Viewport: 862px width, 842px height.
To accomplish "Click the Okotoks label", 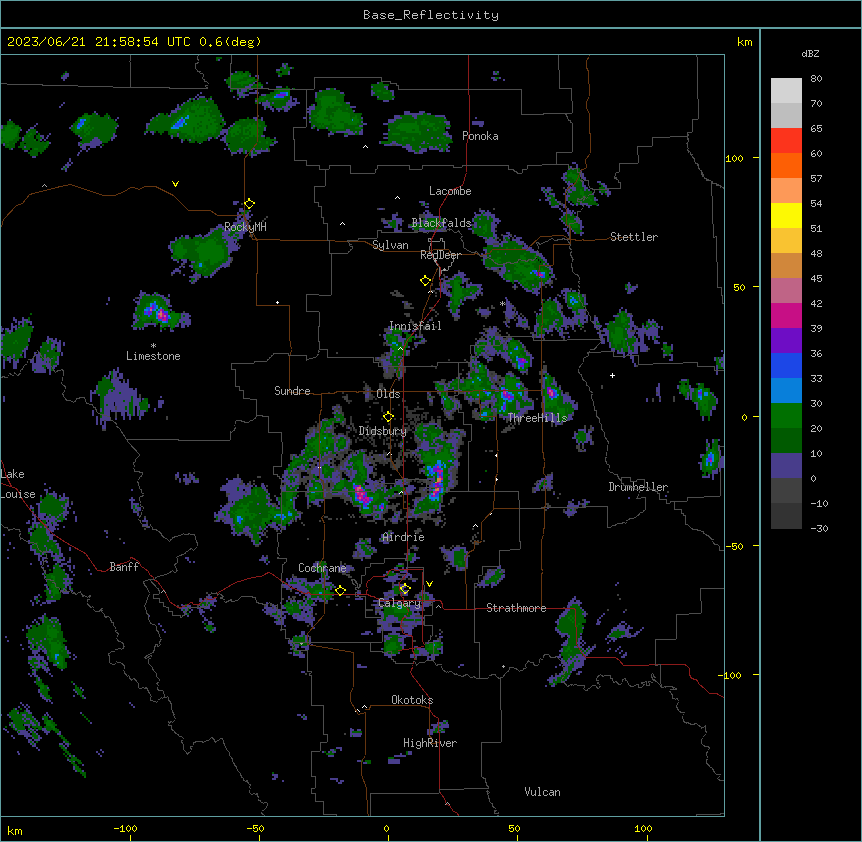I will [412, 700].
